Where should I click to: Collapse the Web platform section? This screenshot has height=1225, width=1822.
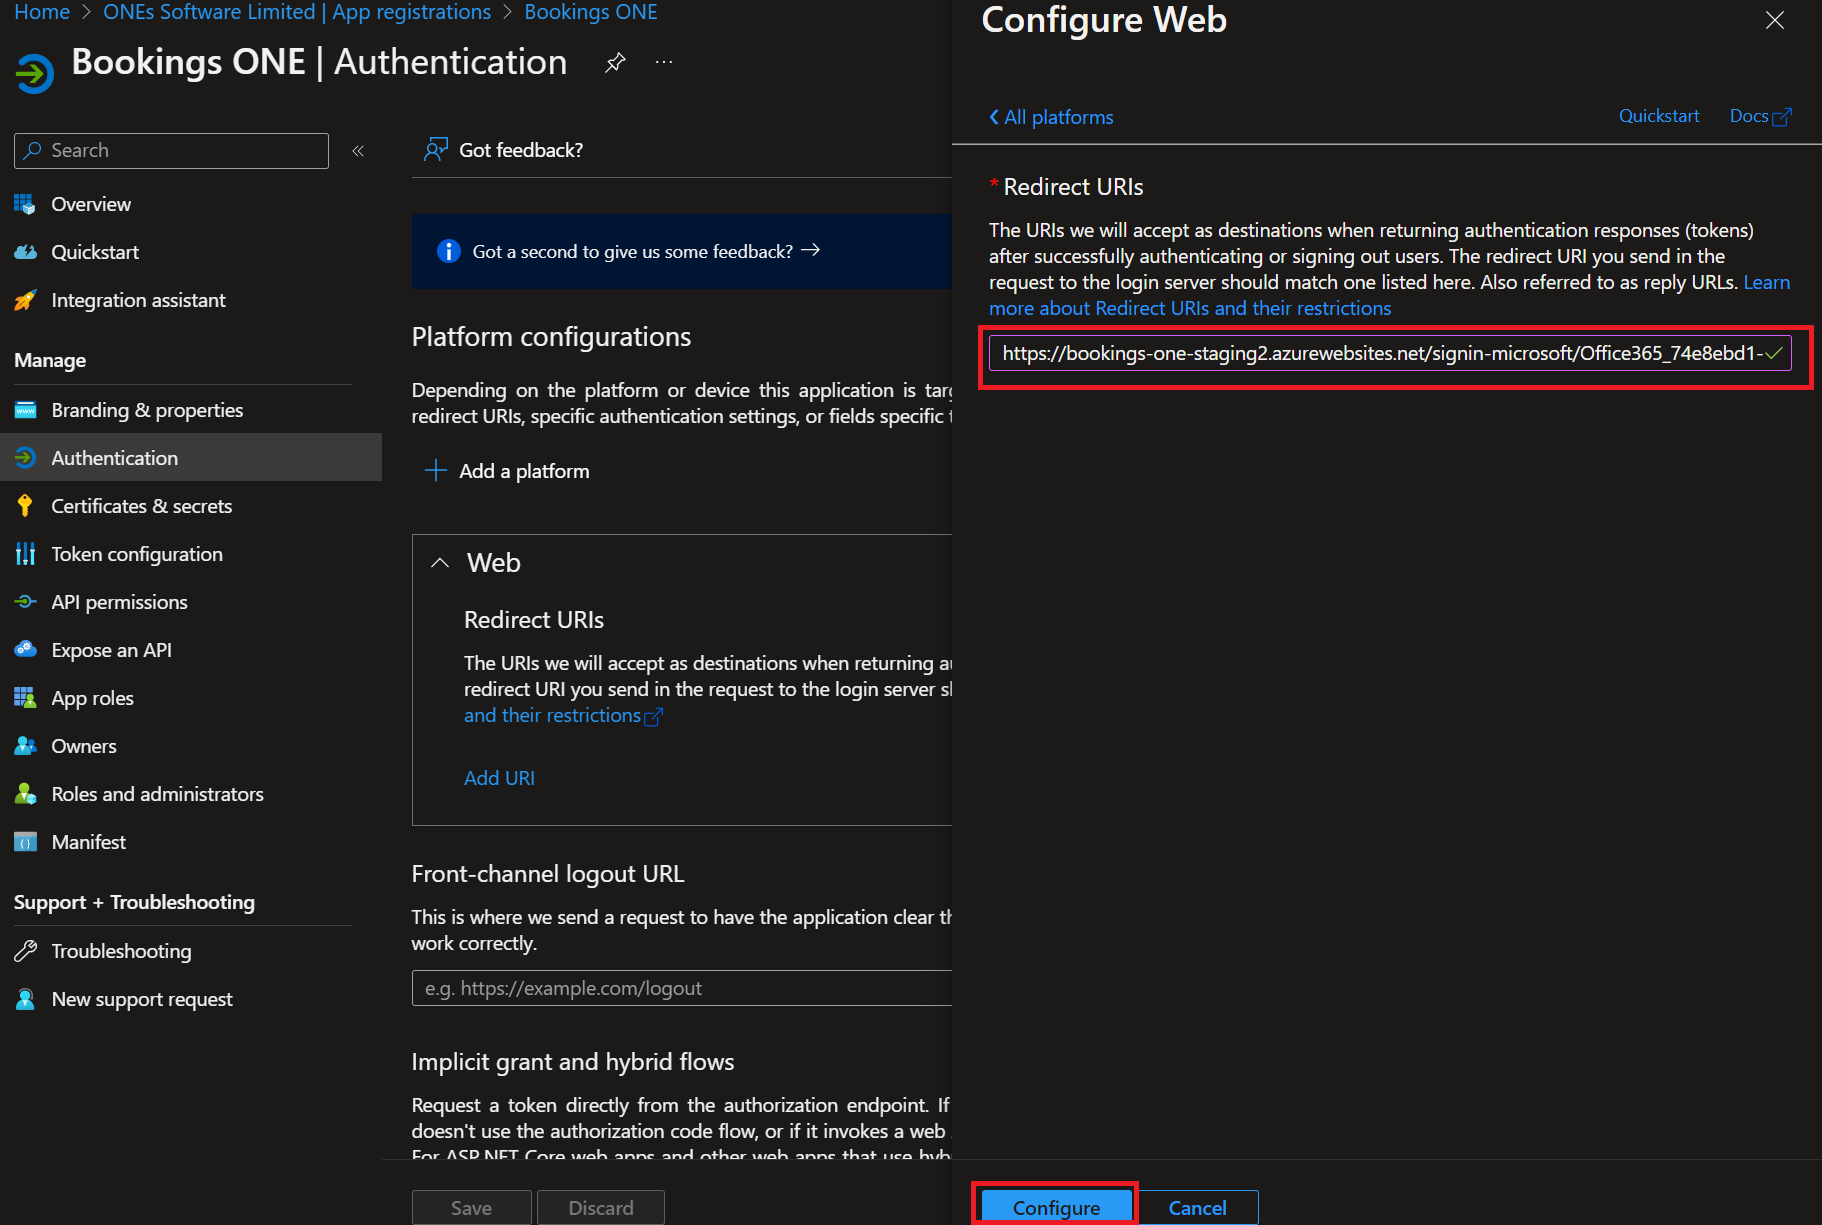(440, 563)
